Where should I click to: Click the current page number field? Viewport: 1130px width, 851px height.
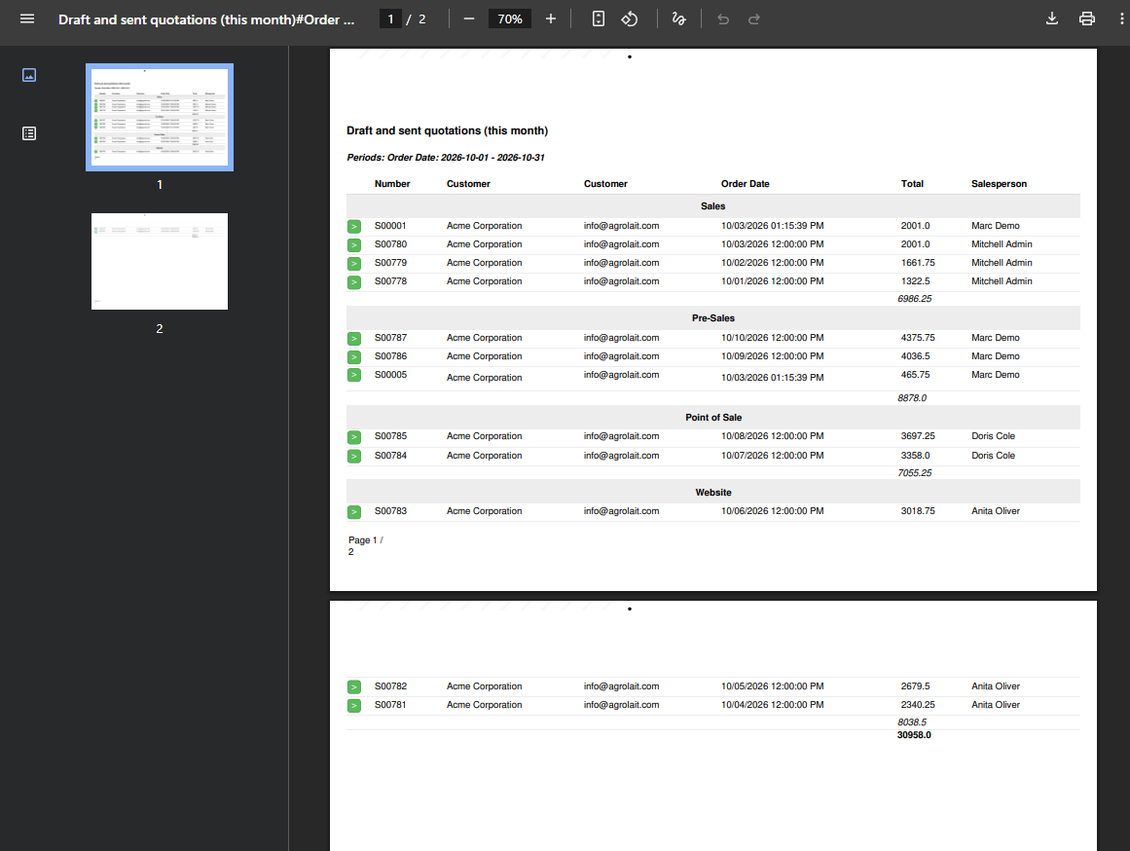pyautogui.click(x=391, y=19)
